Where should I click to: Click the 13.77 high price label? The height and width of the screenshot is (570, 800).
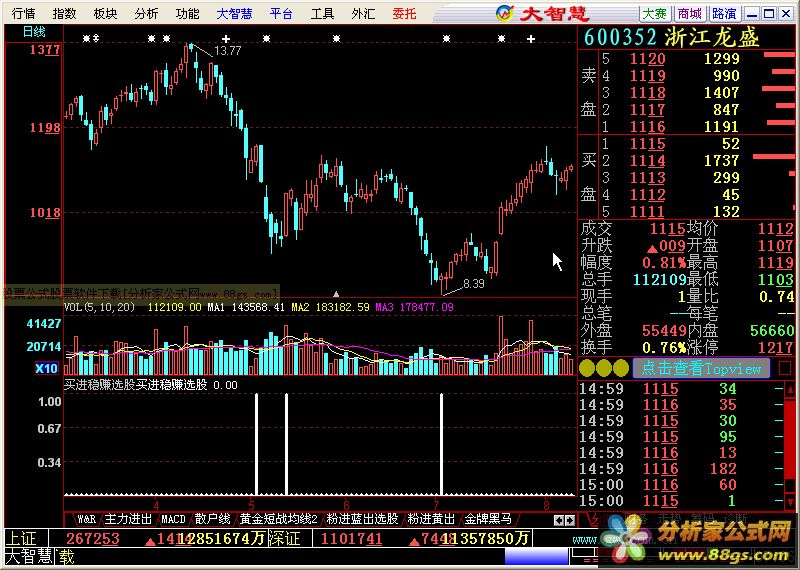[228, 51]
